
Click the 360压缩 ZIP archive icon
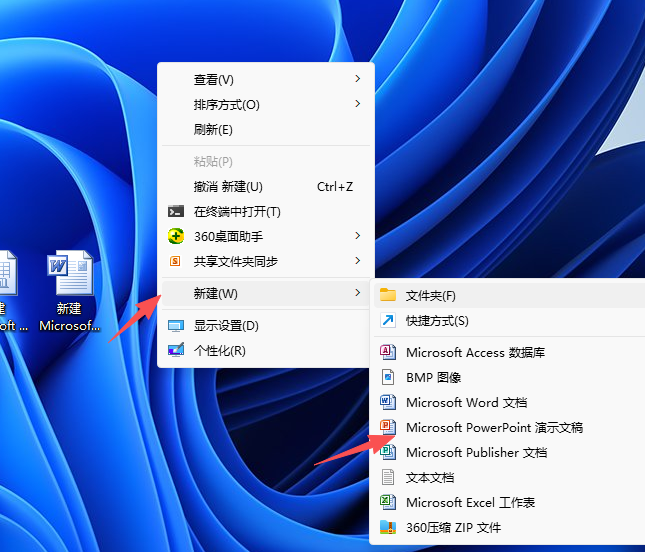[388, 527]
